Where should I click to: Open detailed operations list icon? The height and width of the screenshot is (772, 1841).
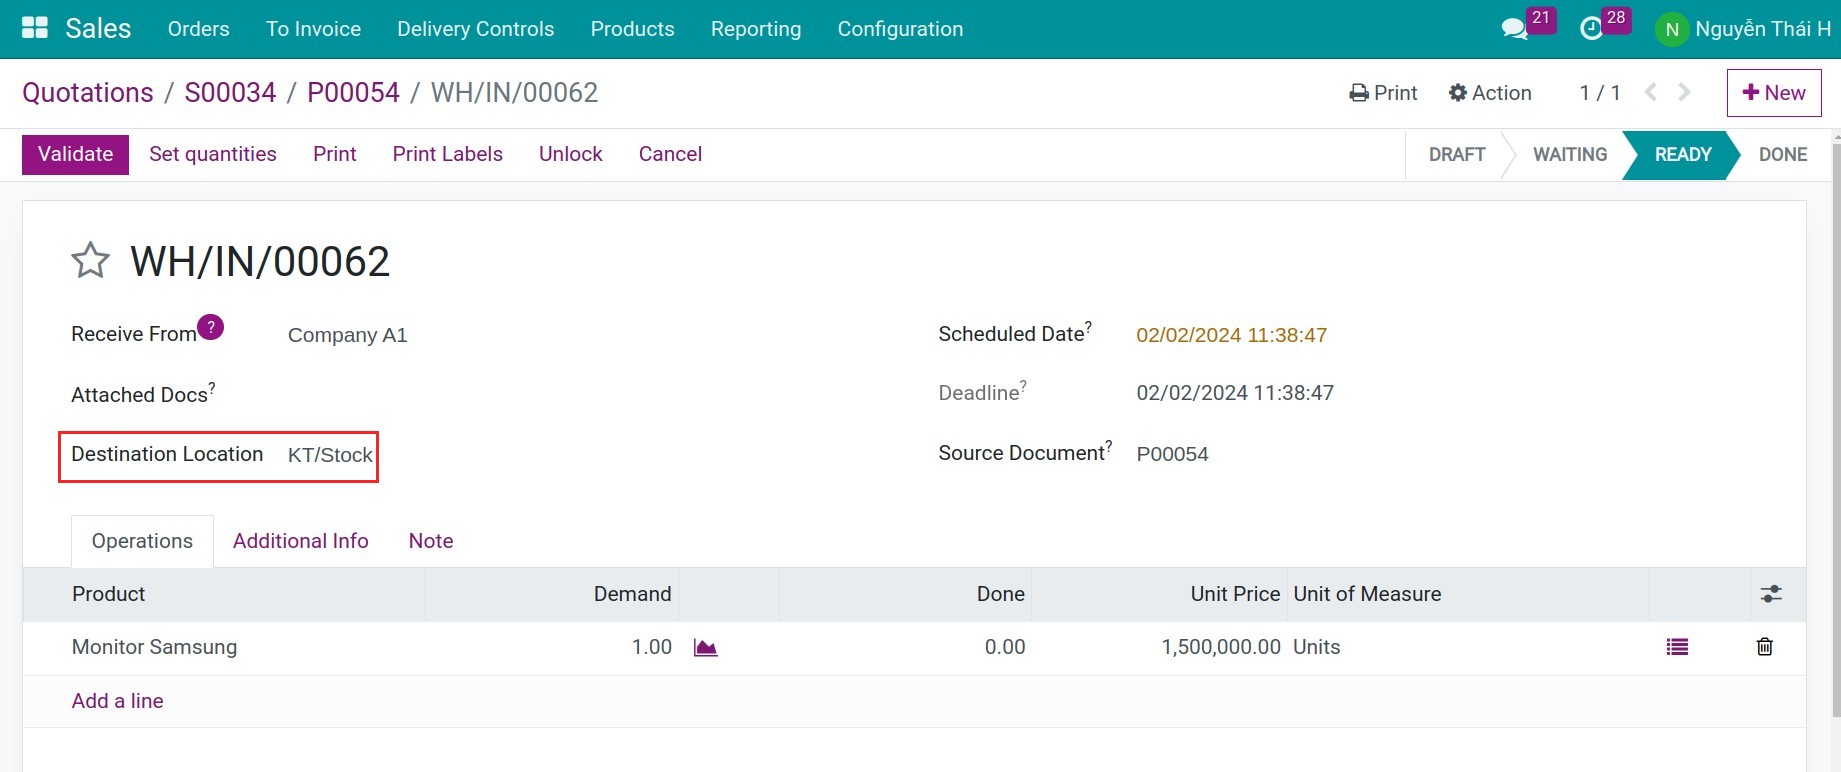pyautogui.click(x=1677, y=647)
